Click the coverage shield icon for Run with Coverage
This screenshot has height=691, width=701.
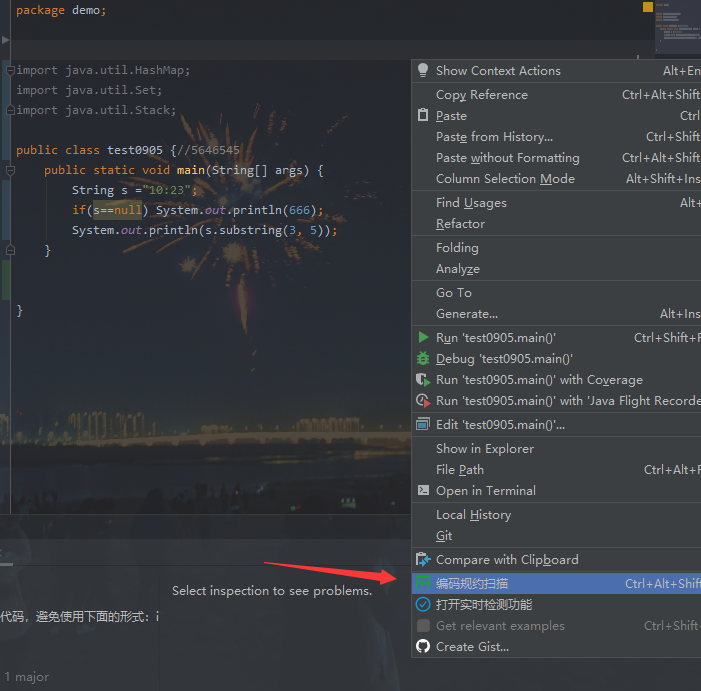click(423, 380)
